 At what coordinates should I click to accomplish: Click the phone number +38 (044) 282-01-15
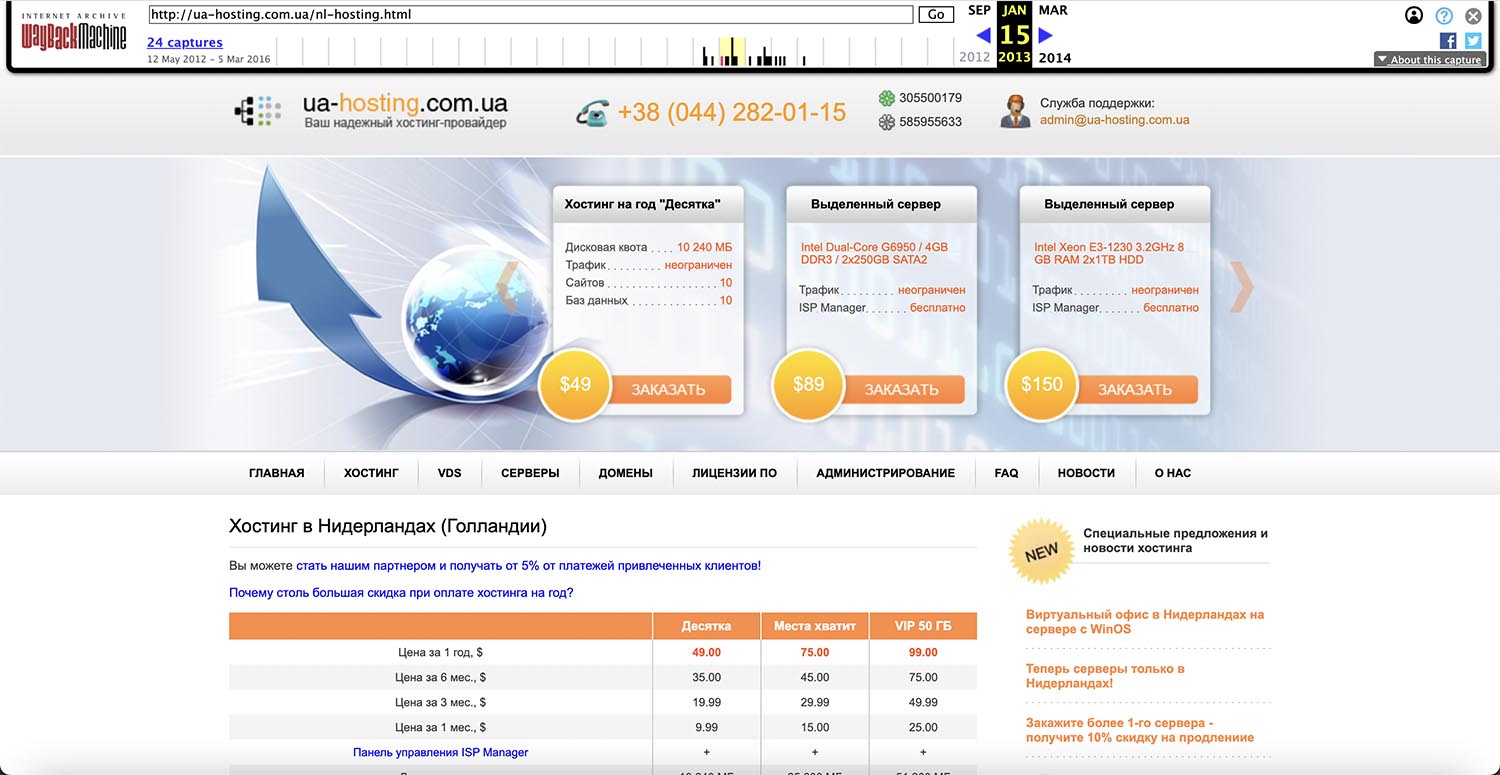tap(732, 112)
